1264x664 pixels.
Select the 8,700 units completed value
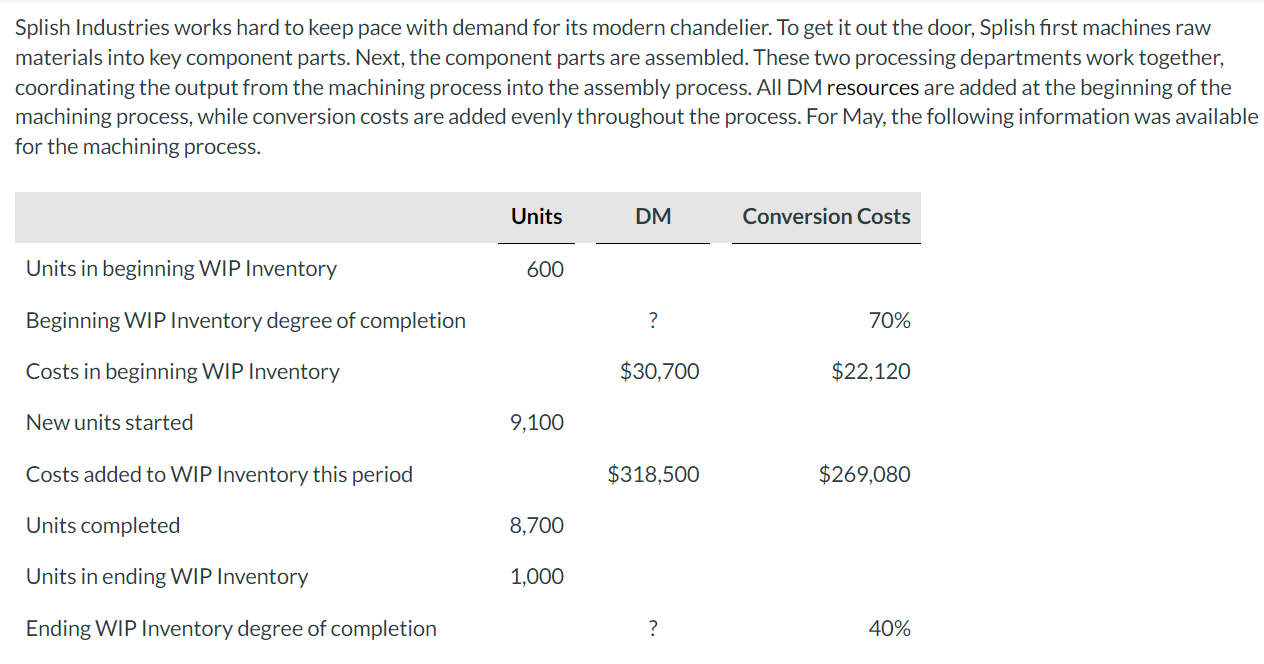tap(537, 526)
